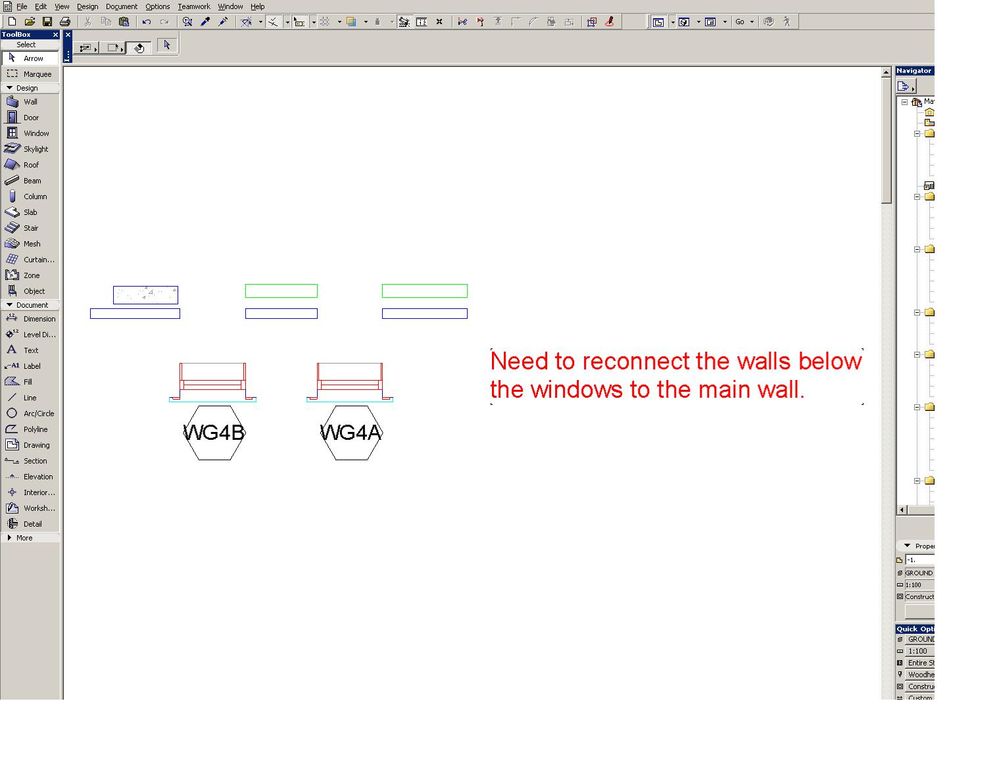Select the Arrow tool in the ToolBox
This screenshot has height=758, width=999.
[x=30, y=58]
